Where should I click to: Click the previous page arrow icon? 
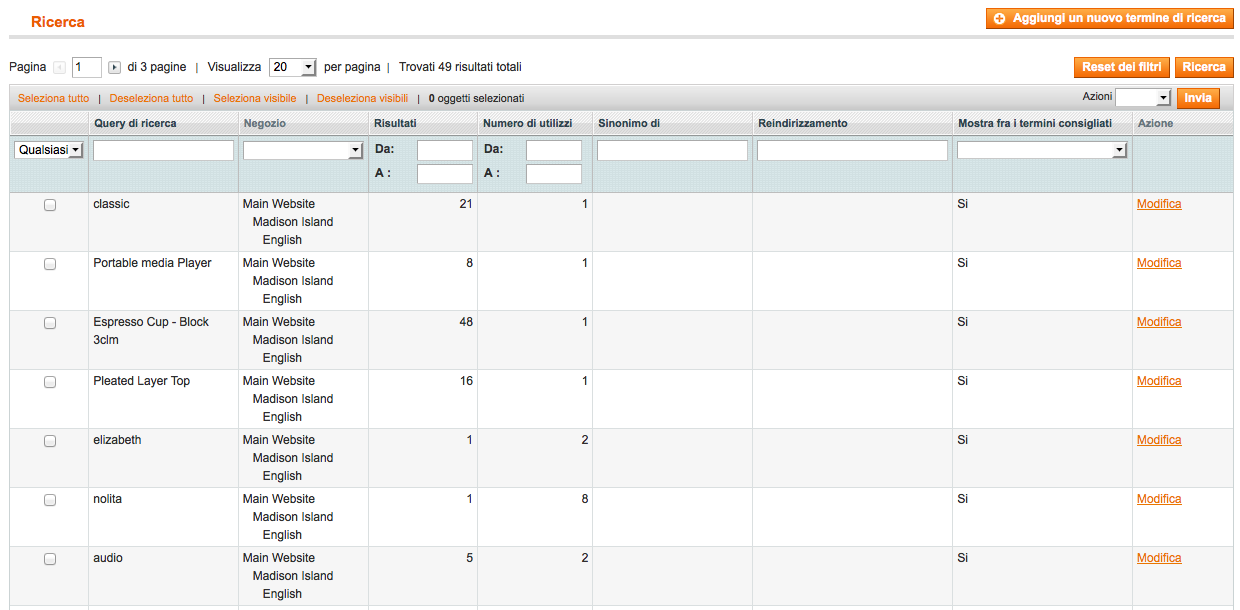click(x=59, y=68)
